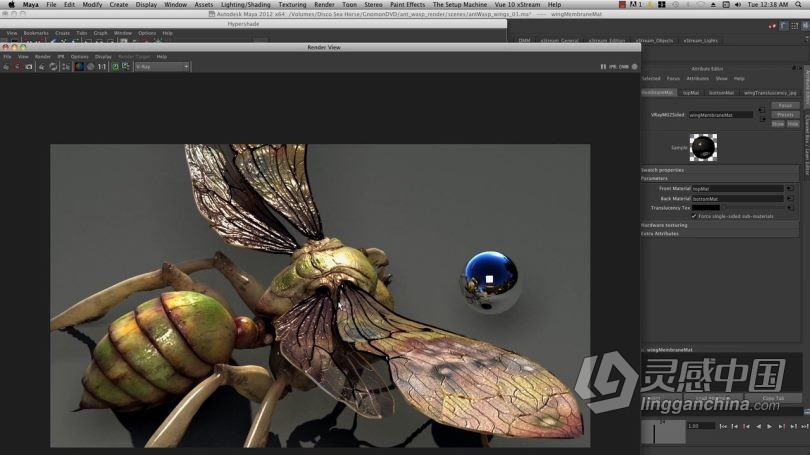
Task: Click the 1:1 real size icon
Action: point(102,67)
